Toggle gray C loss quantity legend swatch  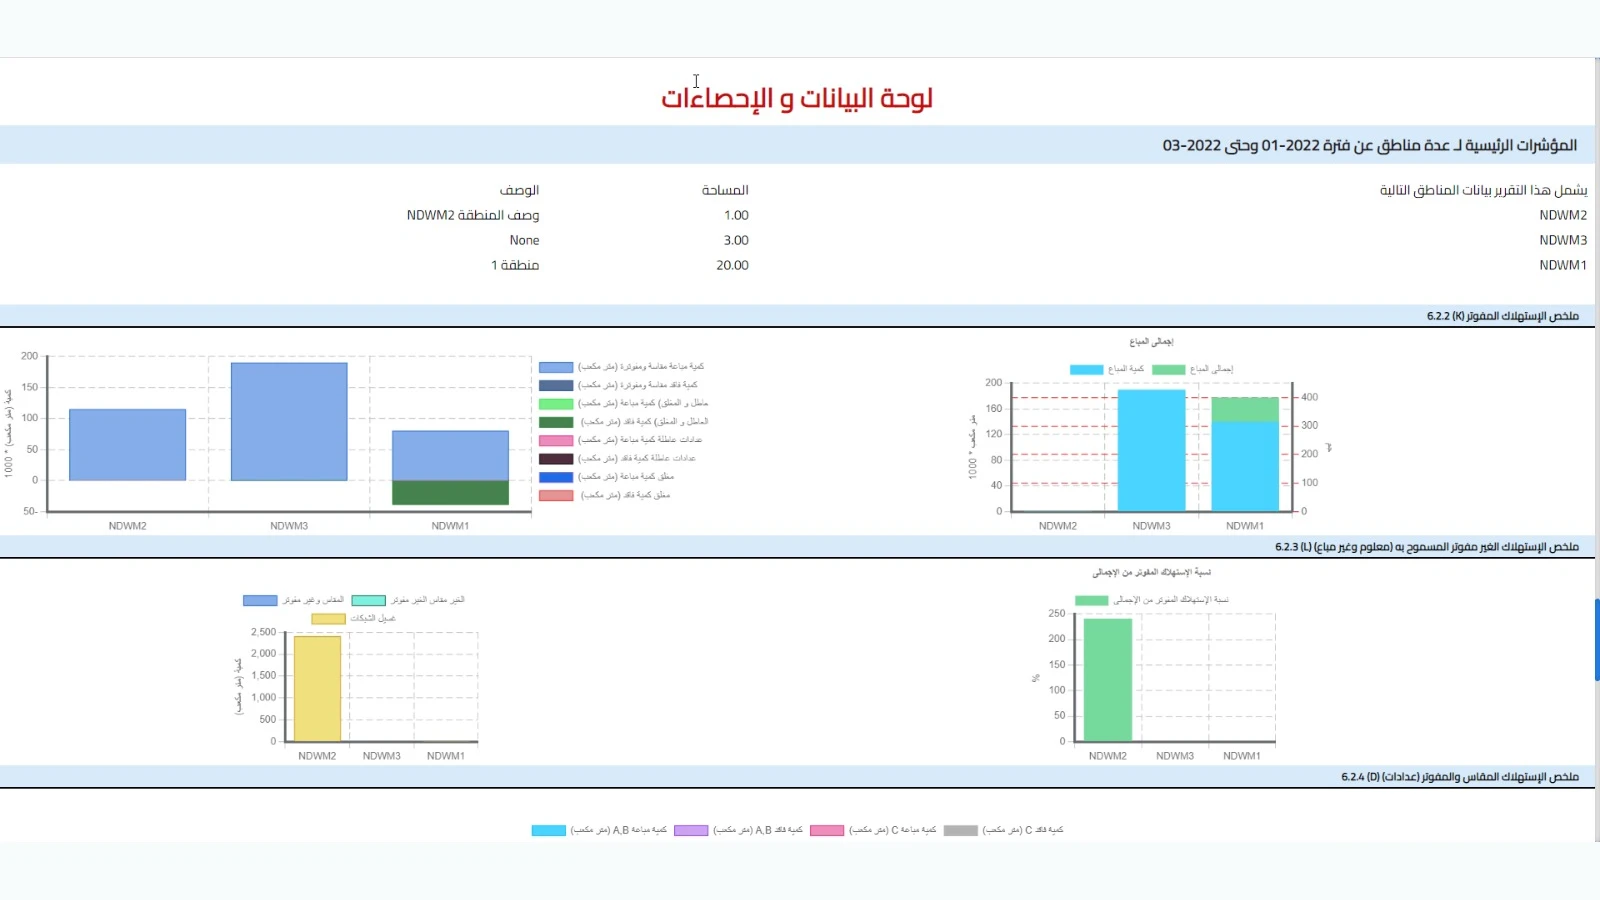point(961,830)
